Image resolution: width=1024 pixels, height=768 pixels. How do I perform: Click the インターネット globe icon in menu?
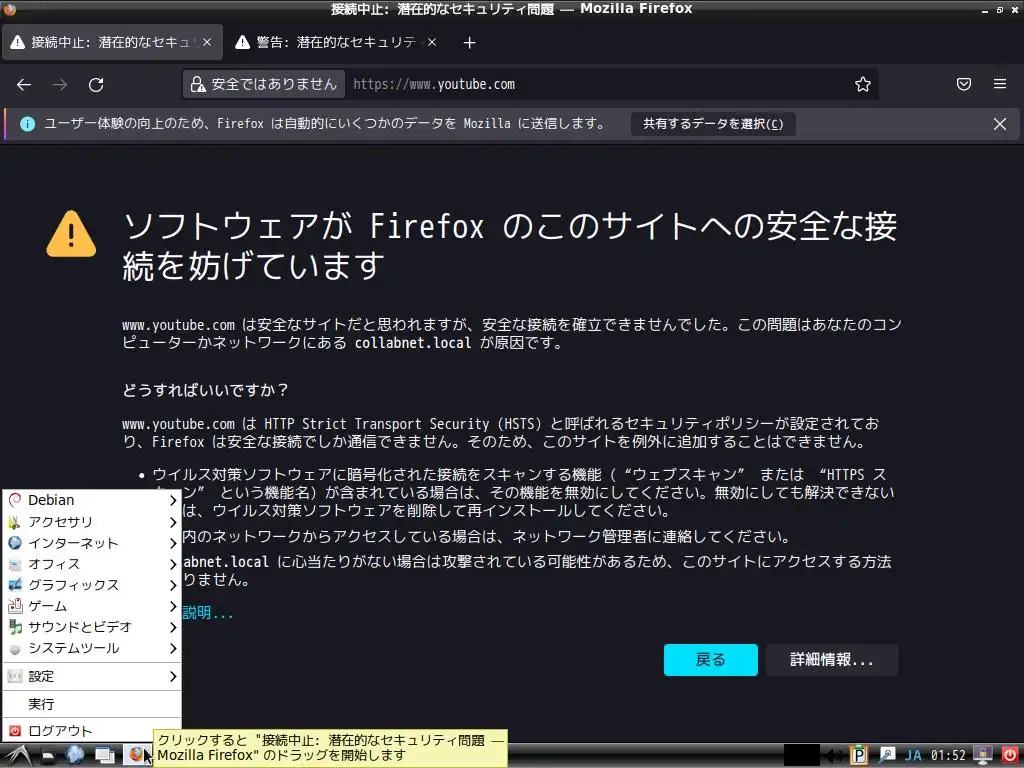point(15,543)
